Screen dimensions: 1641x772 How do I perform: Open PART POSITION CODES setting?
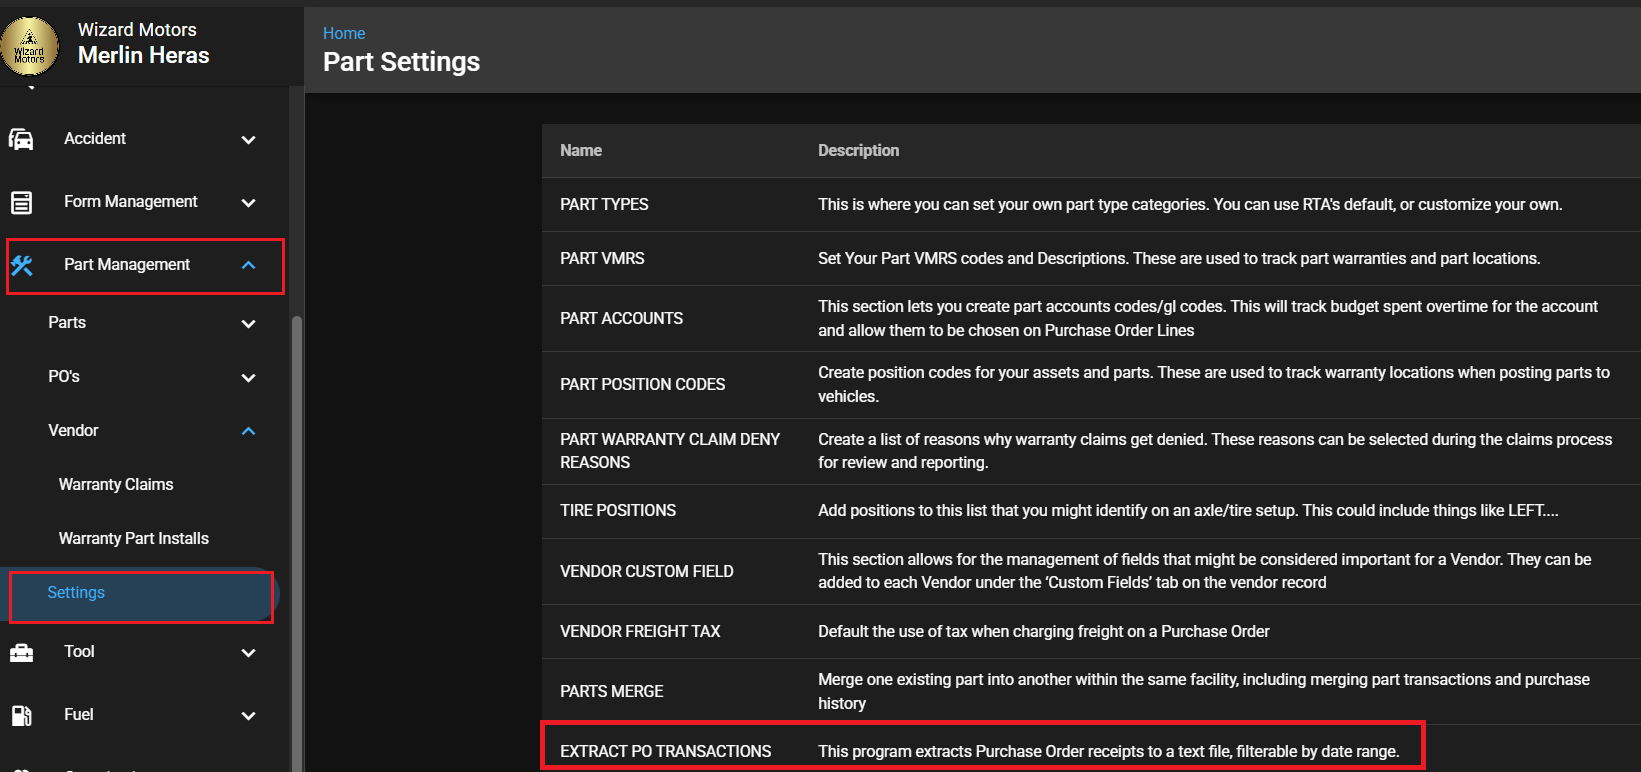(x=642, y=385)
